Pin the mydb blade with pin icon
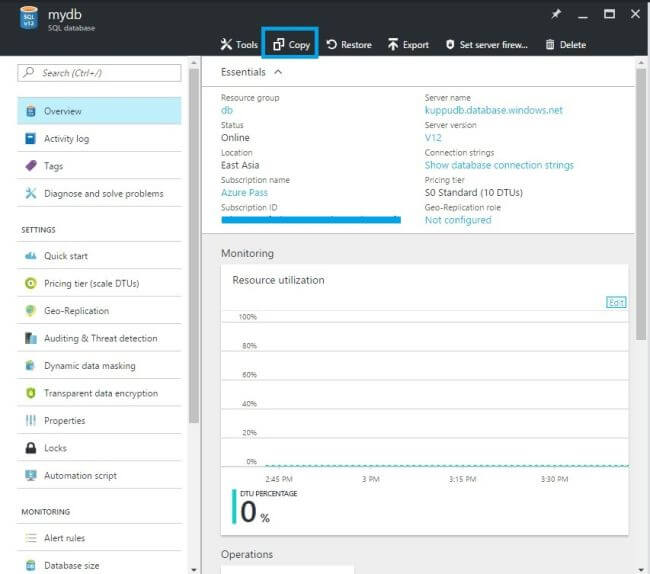 (556, 14)
